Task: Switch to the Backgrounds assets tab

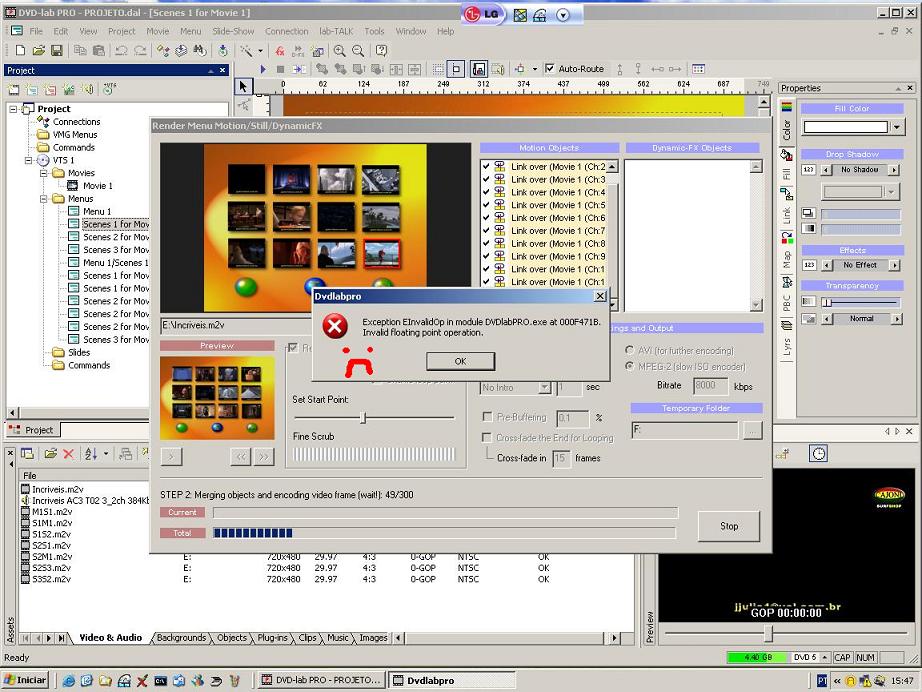Action: pos(181,638)
